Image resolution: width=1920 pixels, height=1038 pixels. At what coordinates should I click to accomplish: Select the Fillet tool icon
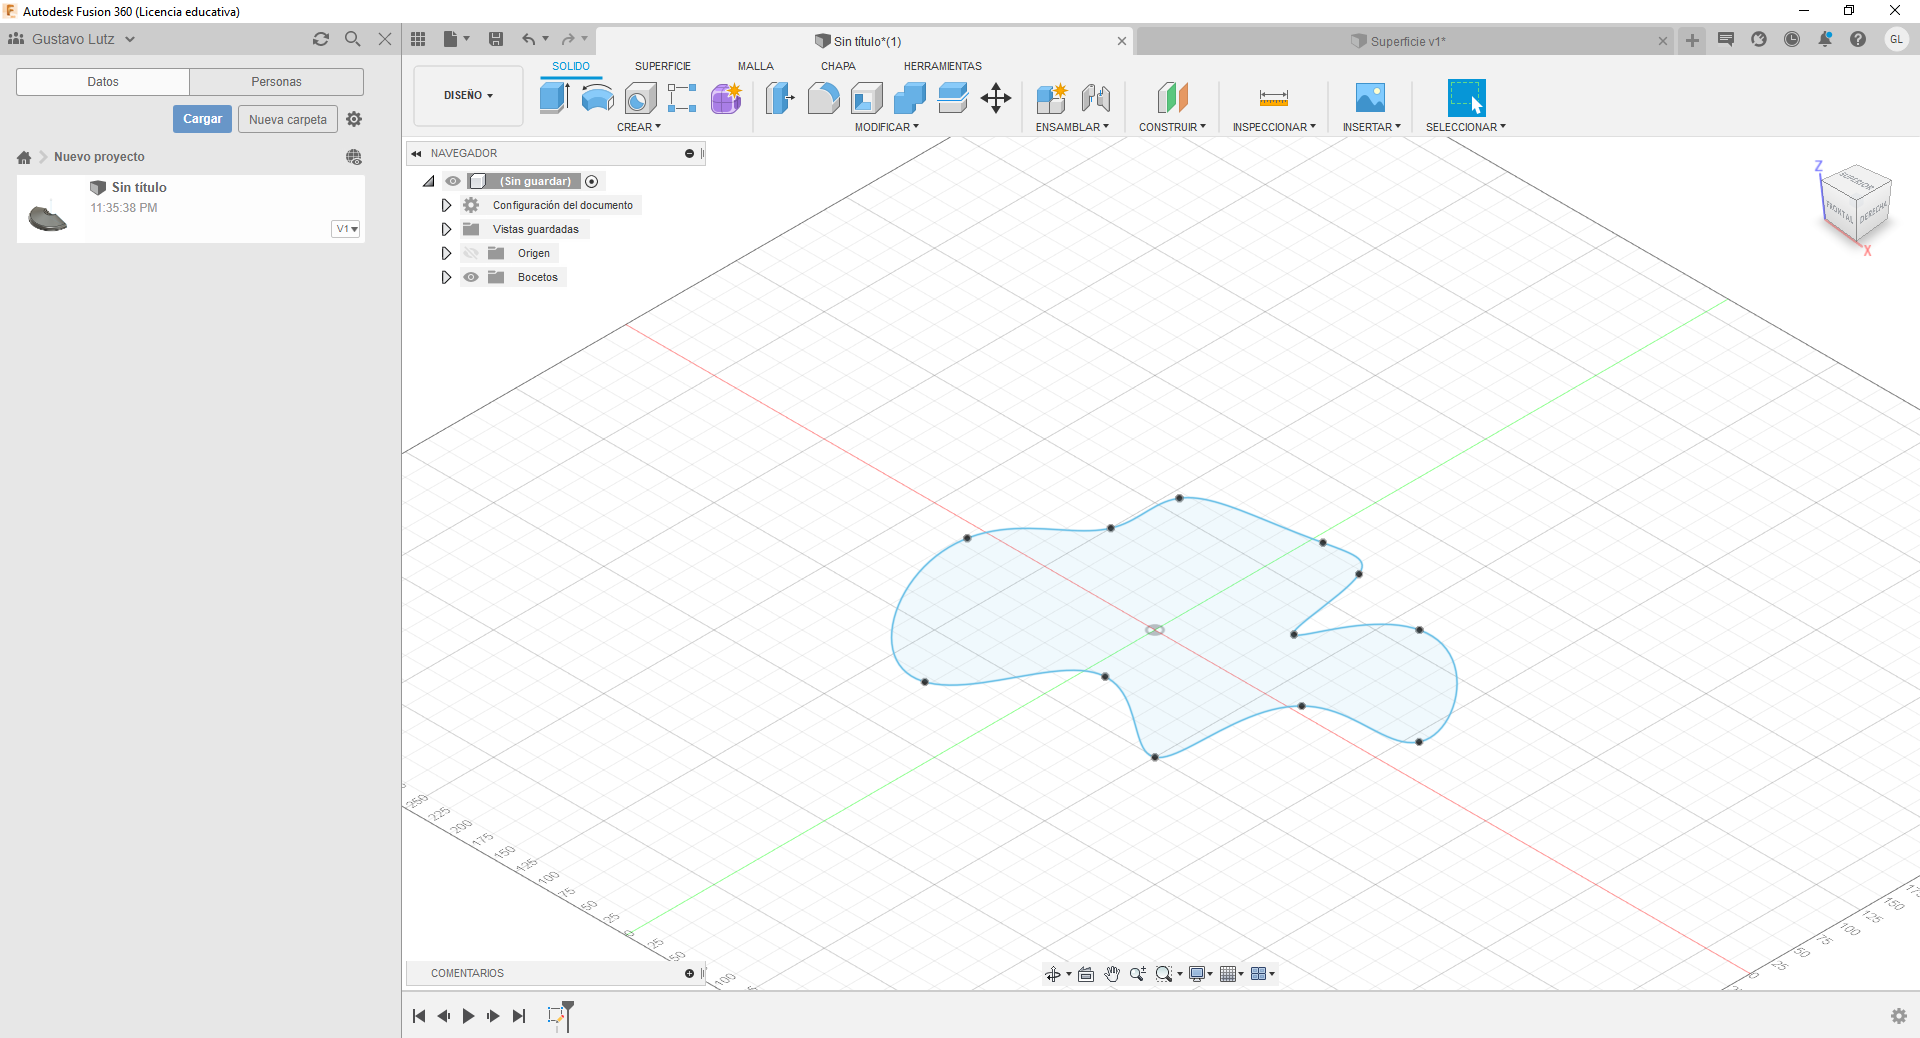pos(823,98)
